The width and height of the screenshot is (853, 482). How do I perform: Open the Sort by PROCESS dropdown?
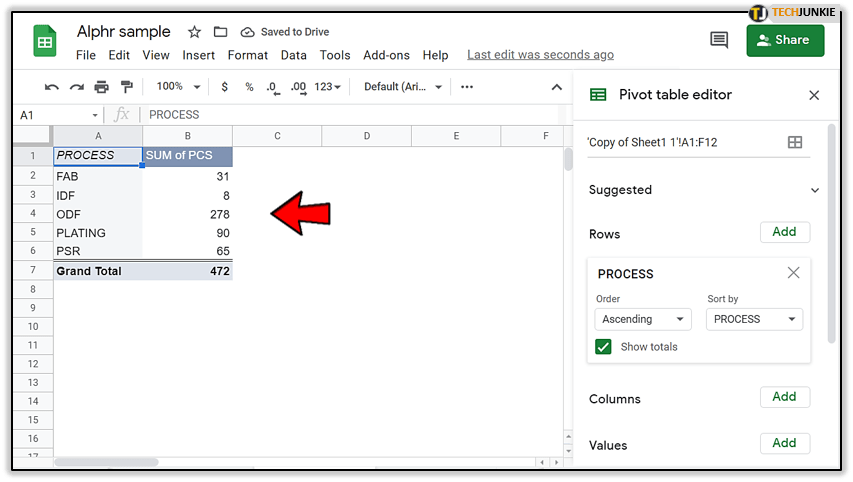pyautogui.click(x=754, y=319)
